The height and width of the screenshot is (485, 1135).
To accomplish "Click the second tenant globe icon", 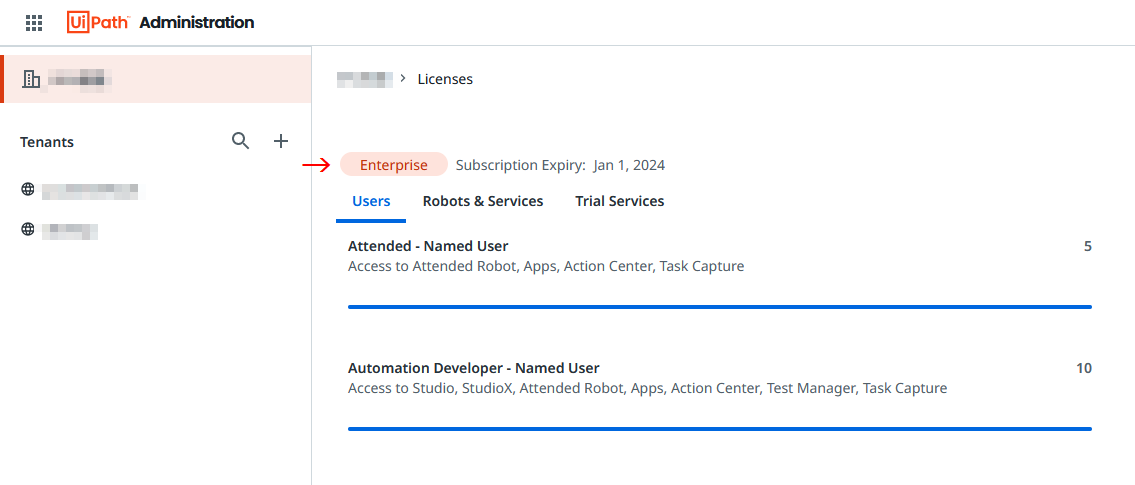I will [28, 229].
